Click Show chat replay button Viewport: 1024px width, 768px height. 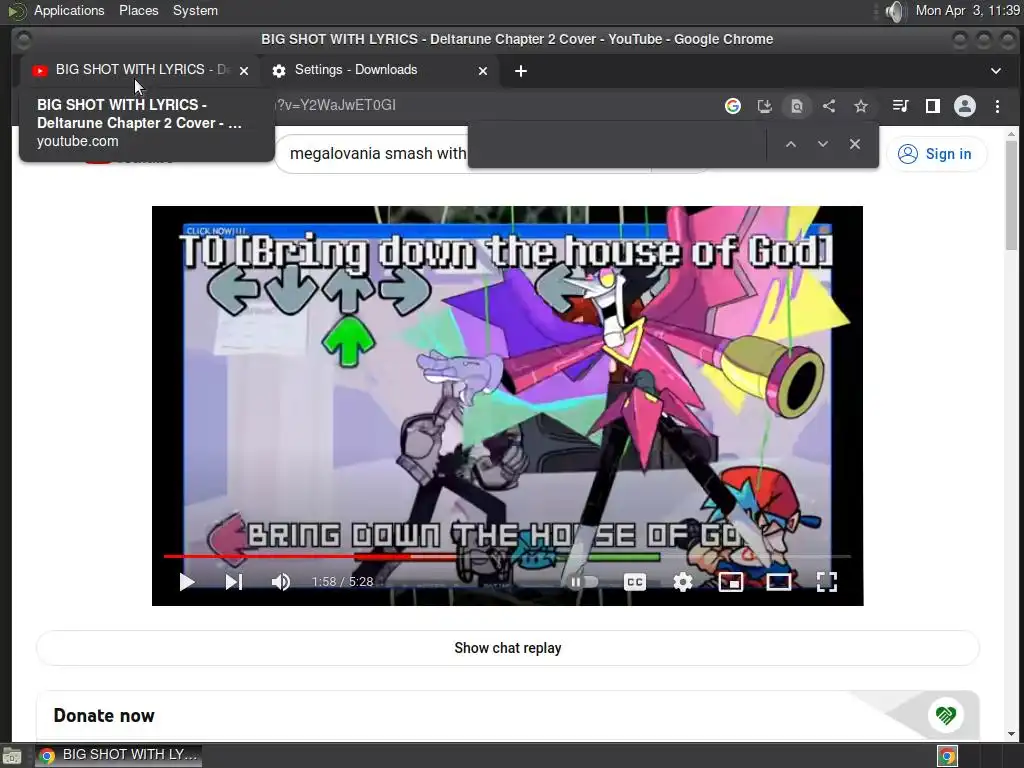(x=507, y=648)
